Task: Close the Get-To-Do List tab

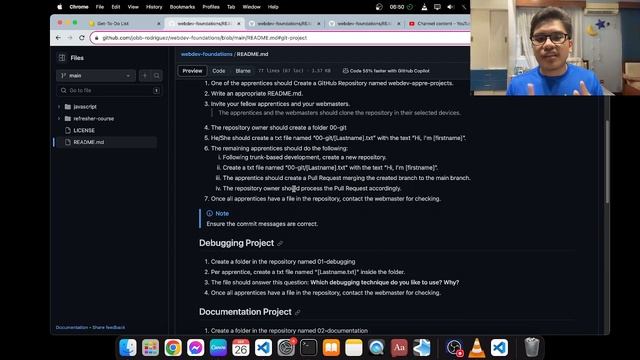Action: point(159,24)
